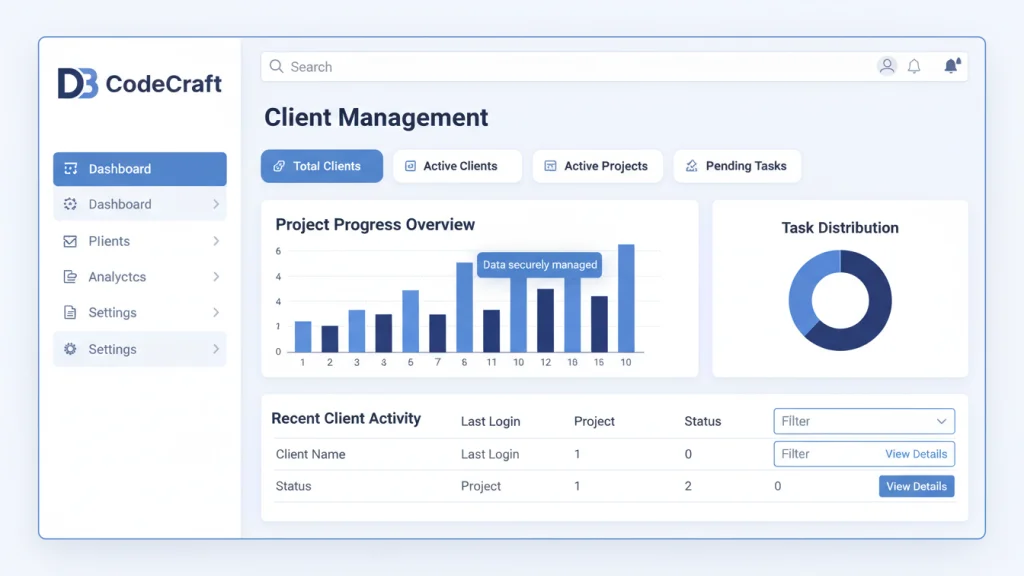Select the highlighted Dashboard menu item
Viewport: 1024px width, 576px height.
(x=140, y=168)
